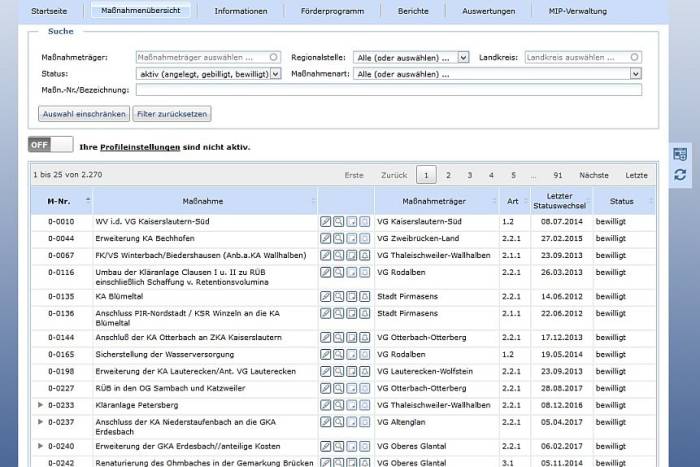Open the Regionalstelle dropdown
The height and width of the screenshot is (467, 700).
411,58
